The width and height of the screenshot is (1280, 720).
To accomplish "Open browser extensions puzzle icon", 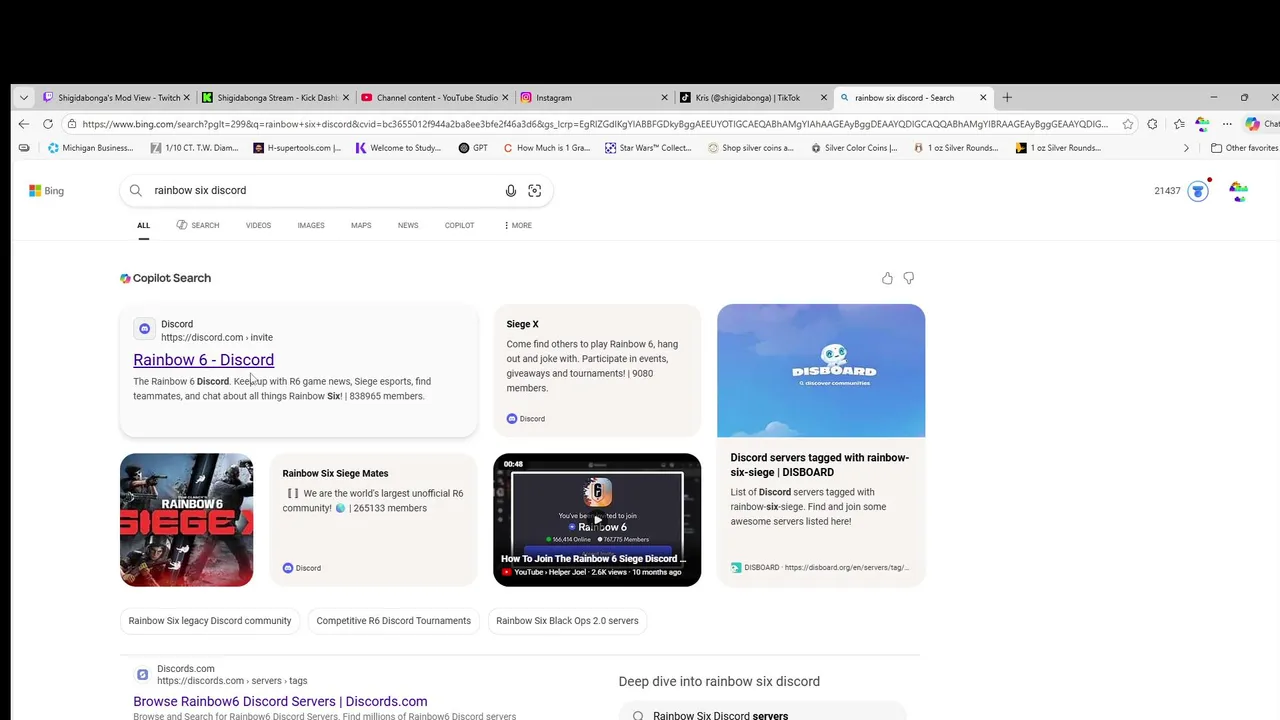I will (x=1153, y=124).
